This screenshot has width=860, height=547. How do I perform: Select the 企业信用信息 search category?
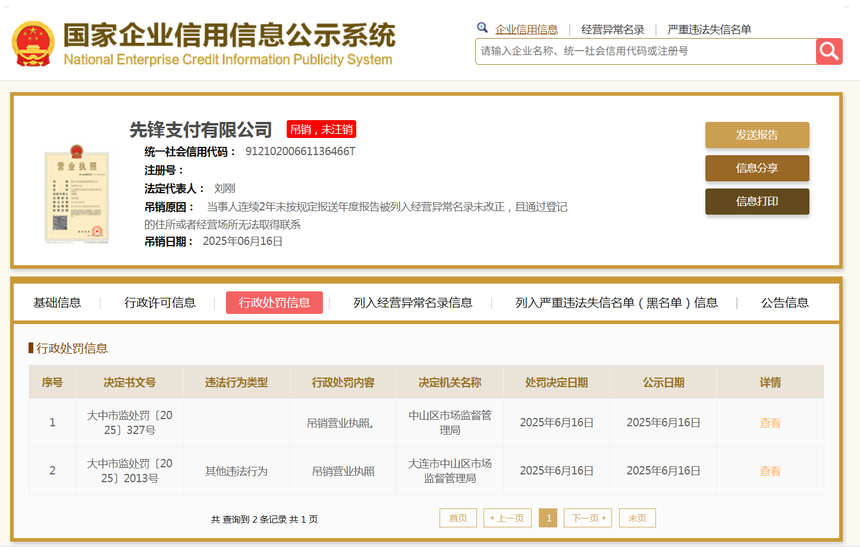point(526,29)
